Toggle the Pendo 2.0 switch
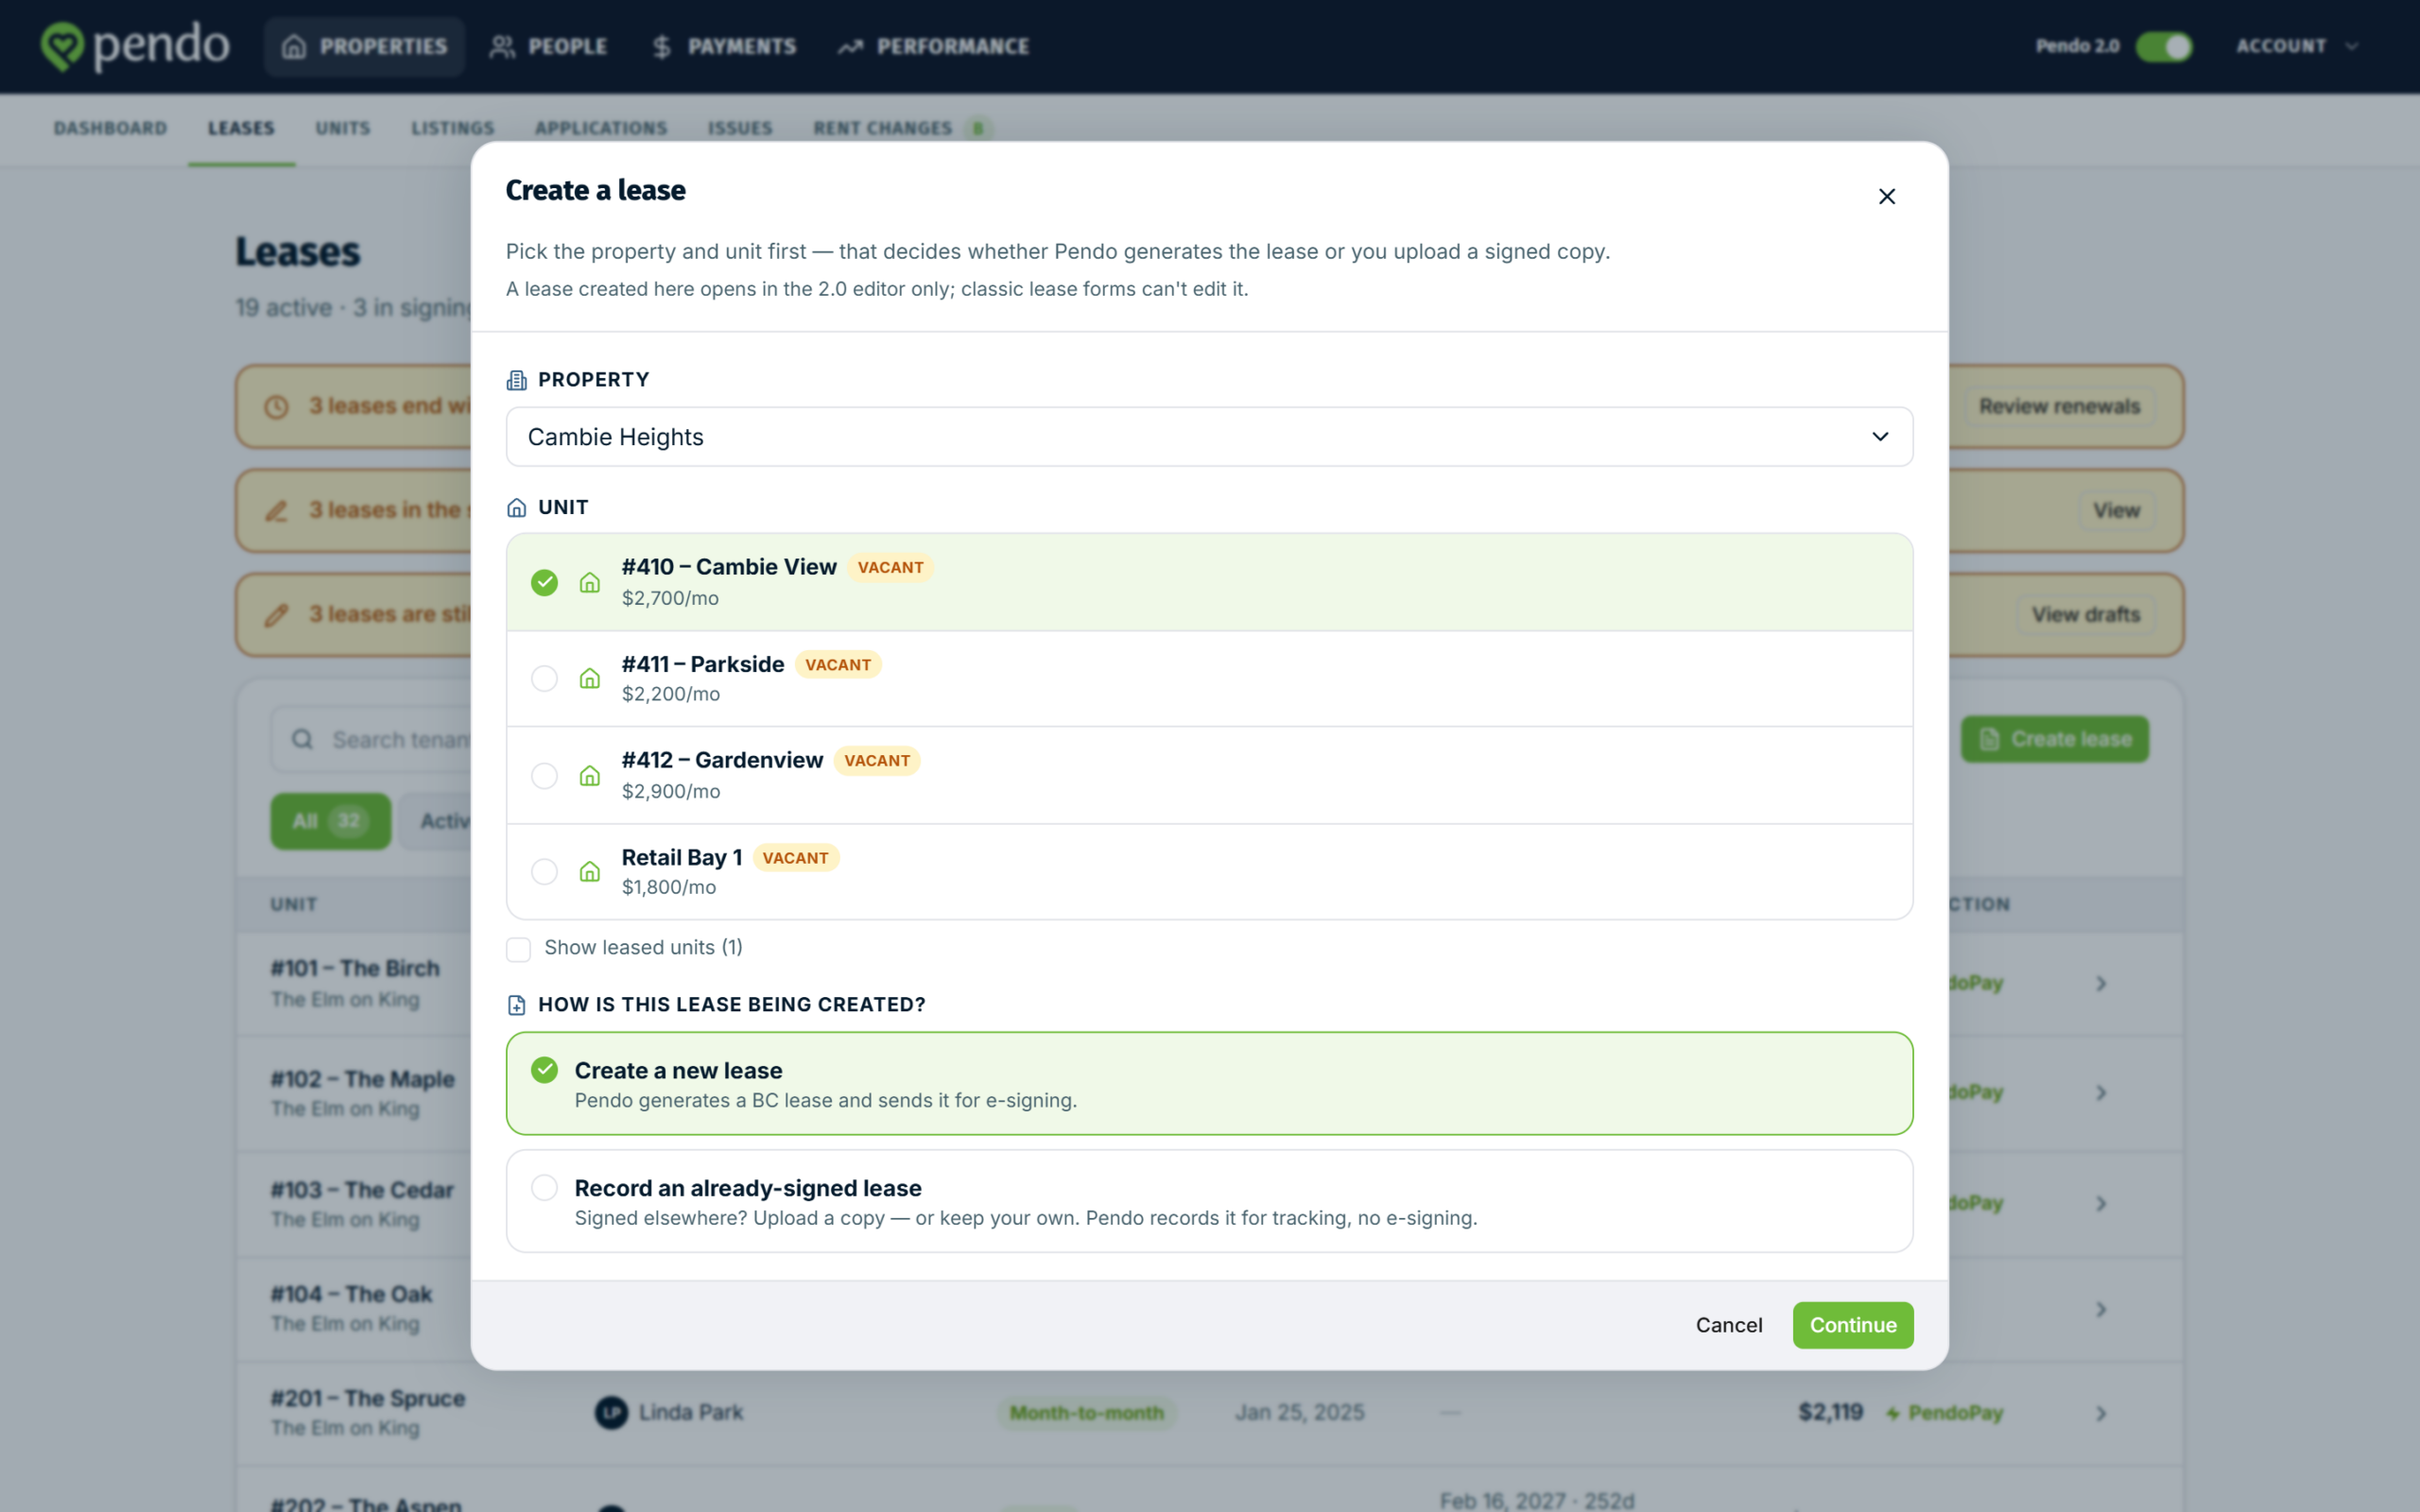 [2164, 46]
